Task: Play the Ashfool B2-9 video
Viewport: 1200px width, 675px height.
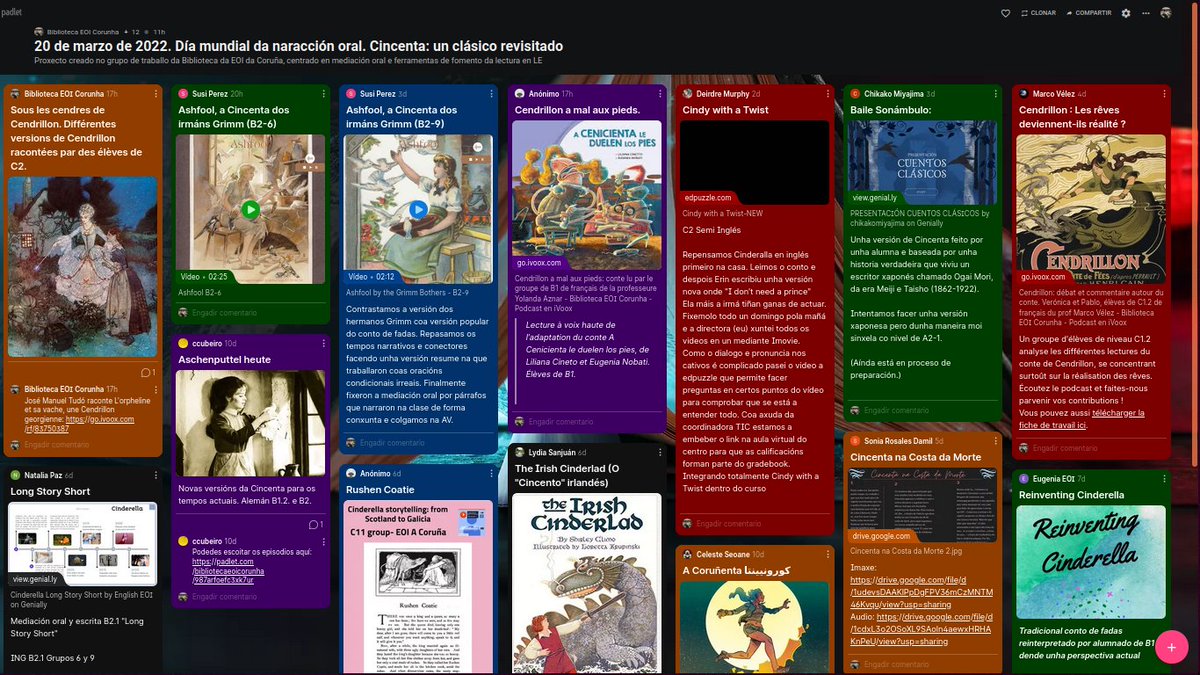Action: [418, 209]
